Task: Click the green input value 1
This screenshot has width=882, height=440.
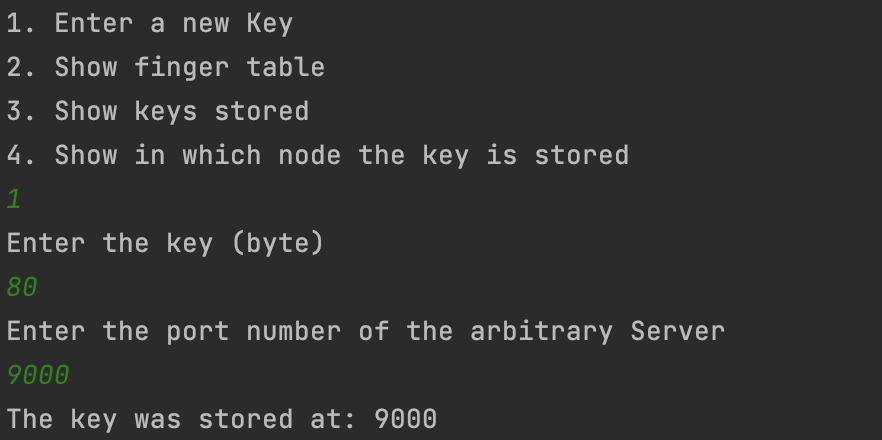Action: click(x=14, y=200)
